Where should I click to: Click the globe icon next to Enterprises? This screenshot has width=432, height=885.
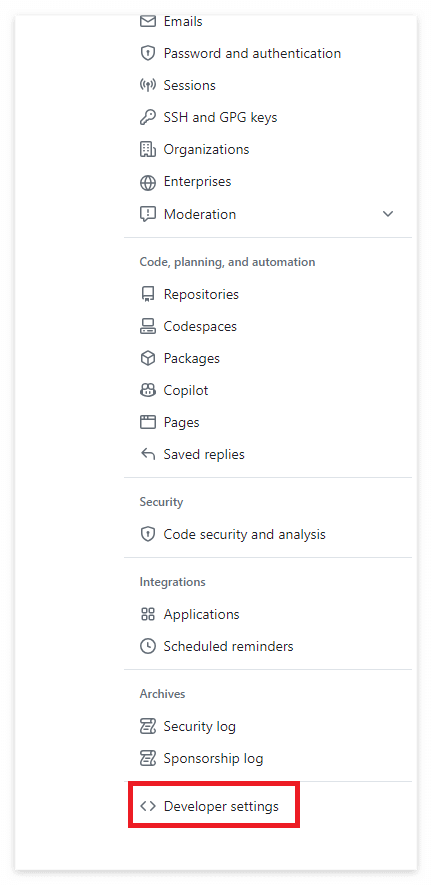[x=147, y=182]
